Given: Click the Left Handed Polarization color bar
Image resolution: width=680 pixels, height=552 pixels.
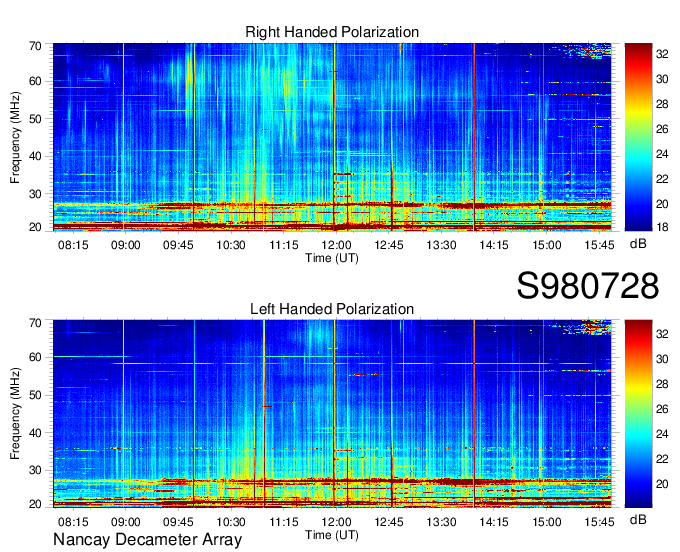Looking at the screenshot, I should [x=638, y=413].
